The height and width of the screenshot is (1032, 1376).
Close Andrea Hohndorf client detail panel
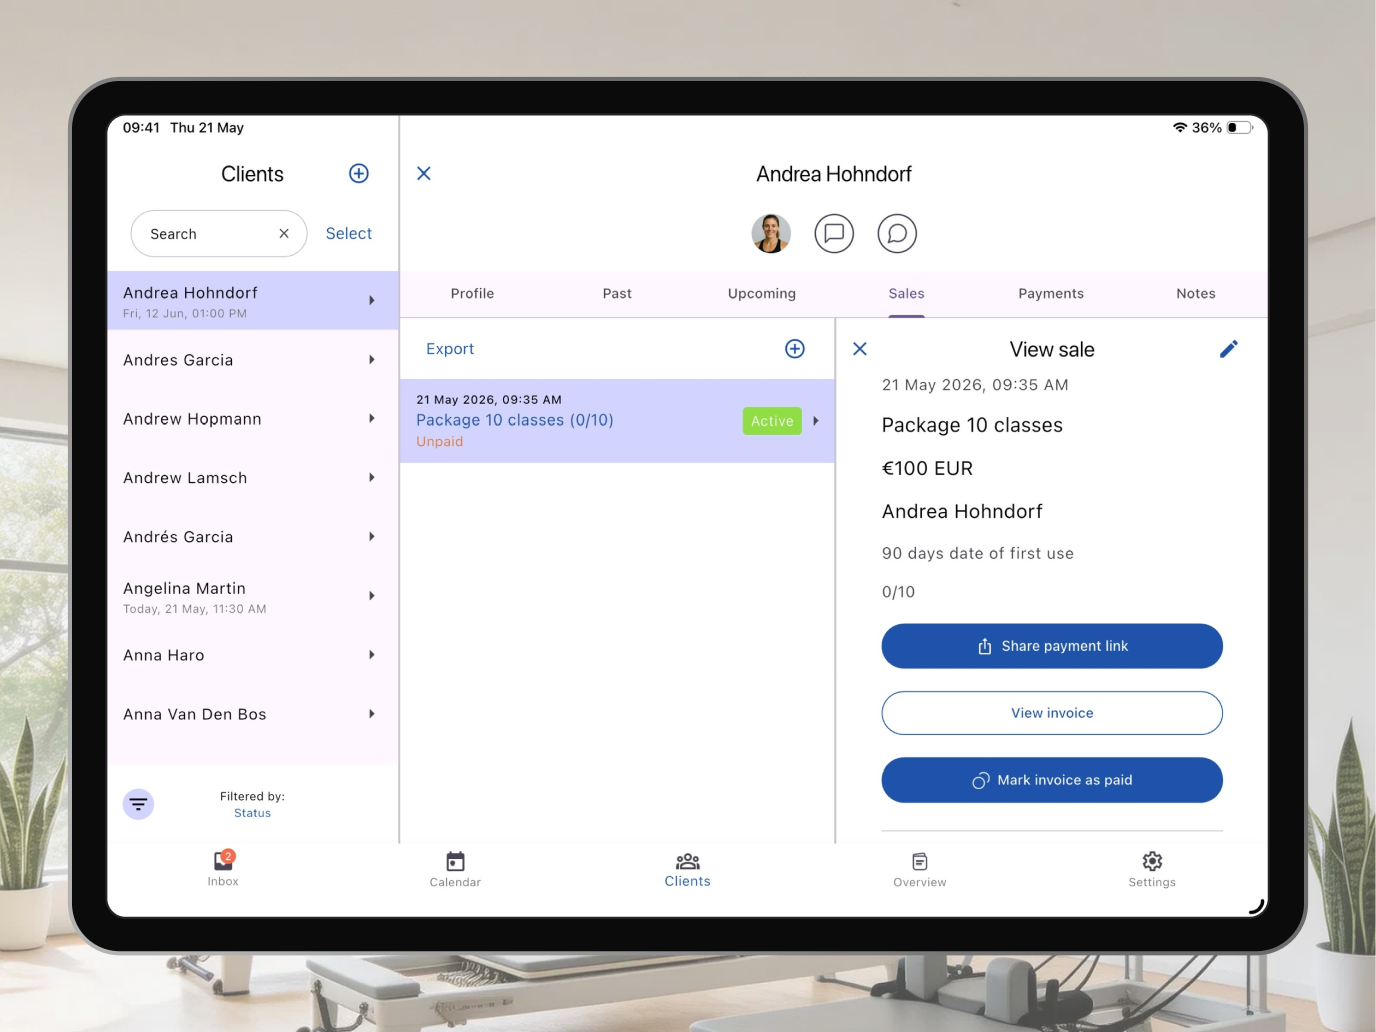click(x=424, y=174)
